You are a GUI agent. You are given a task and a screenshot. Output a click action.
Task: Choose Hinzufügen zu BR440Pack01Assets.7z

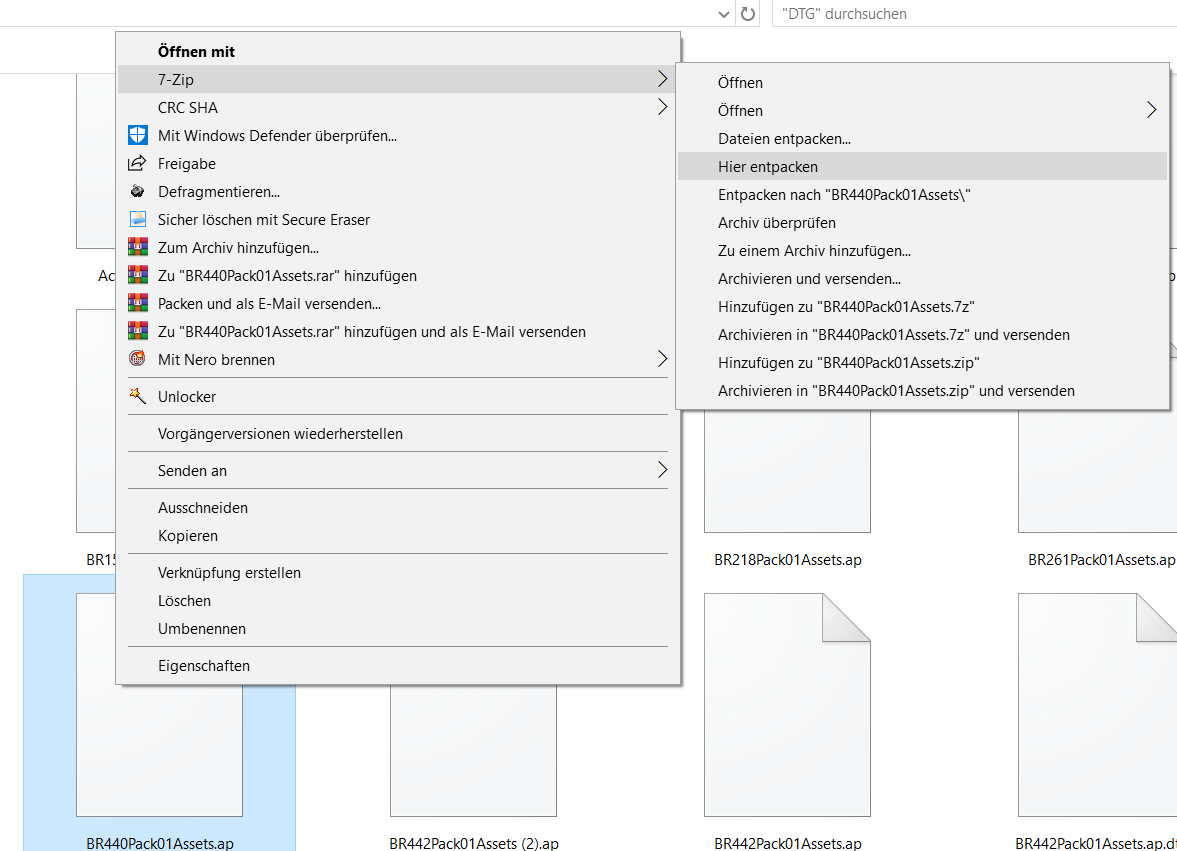click(x=923, y=306)
